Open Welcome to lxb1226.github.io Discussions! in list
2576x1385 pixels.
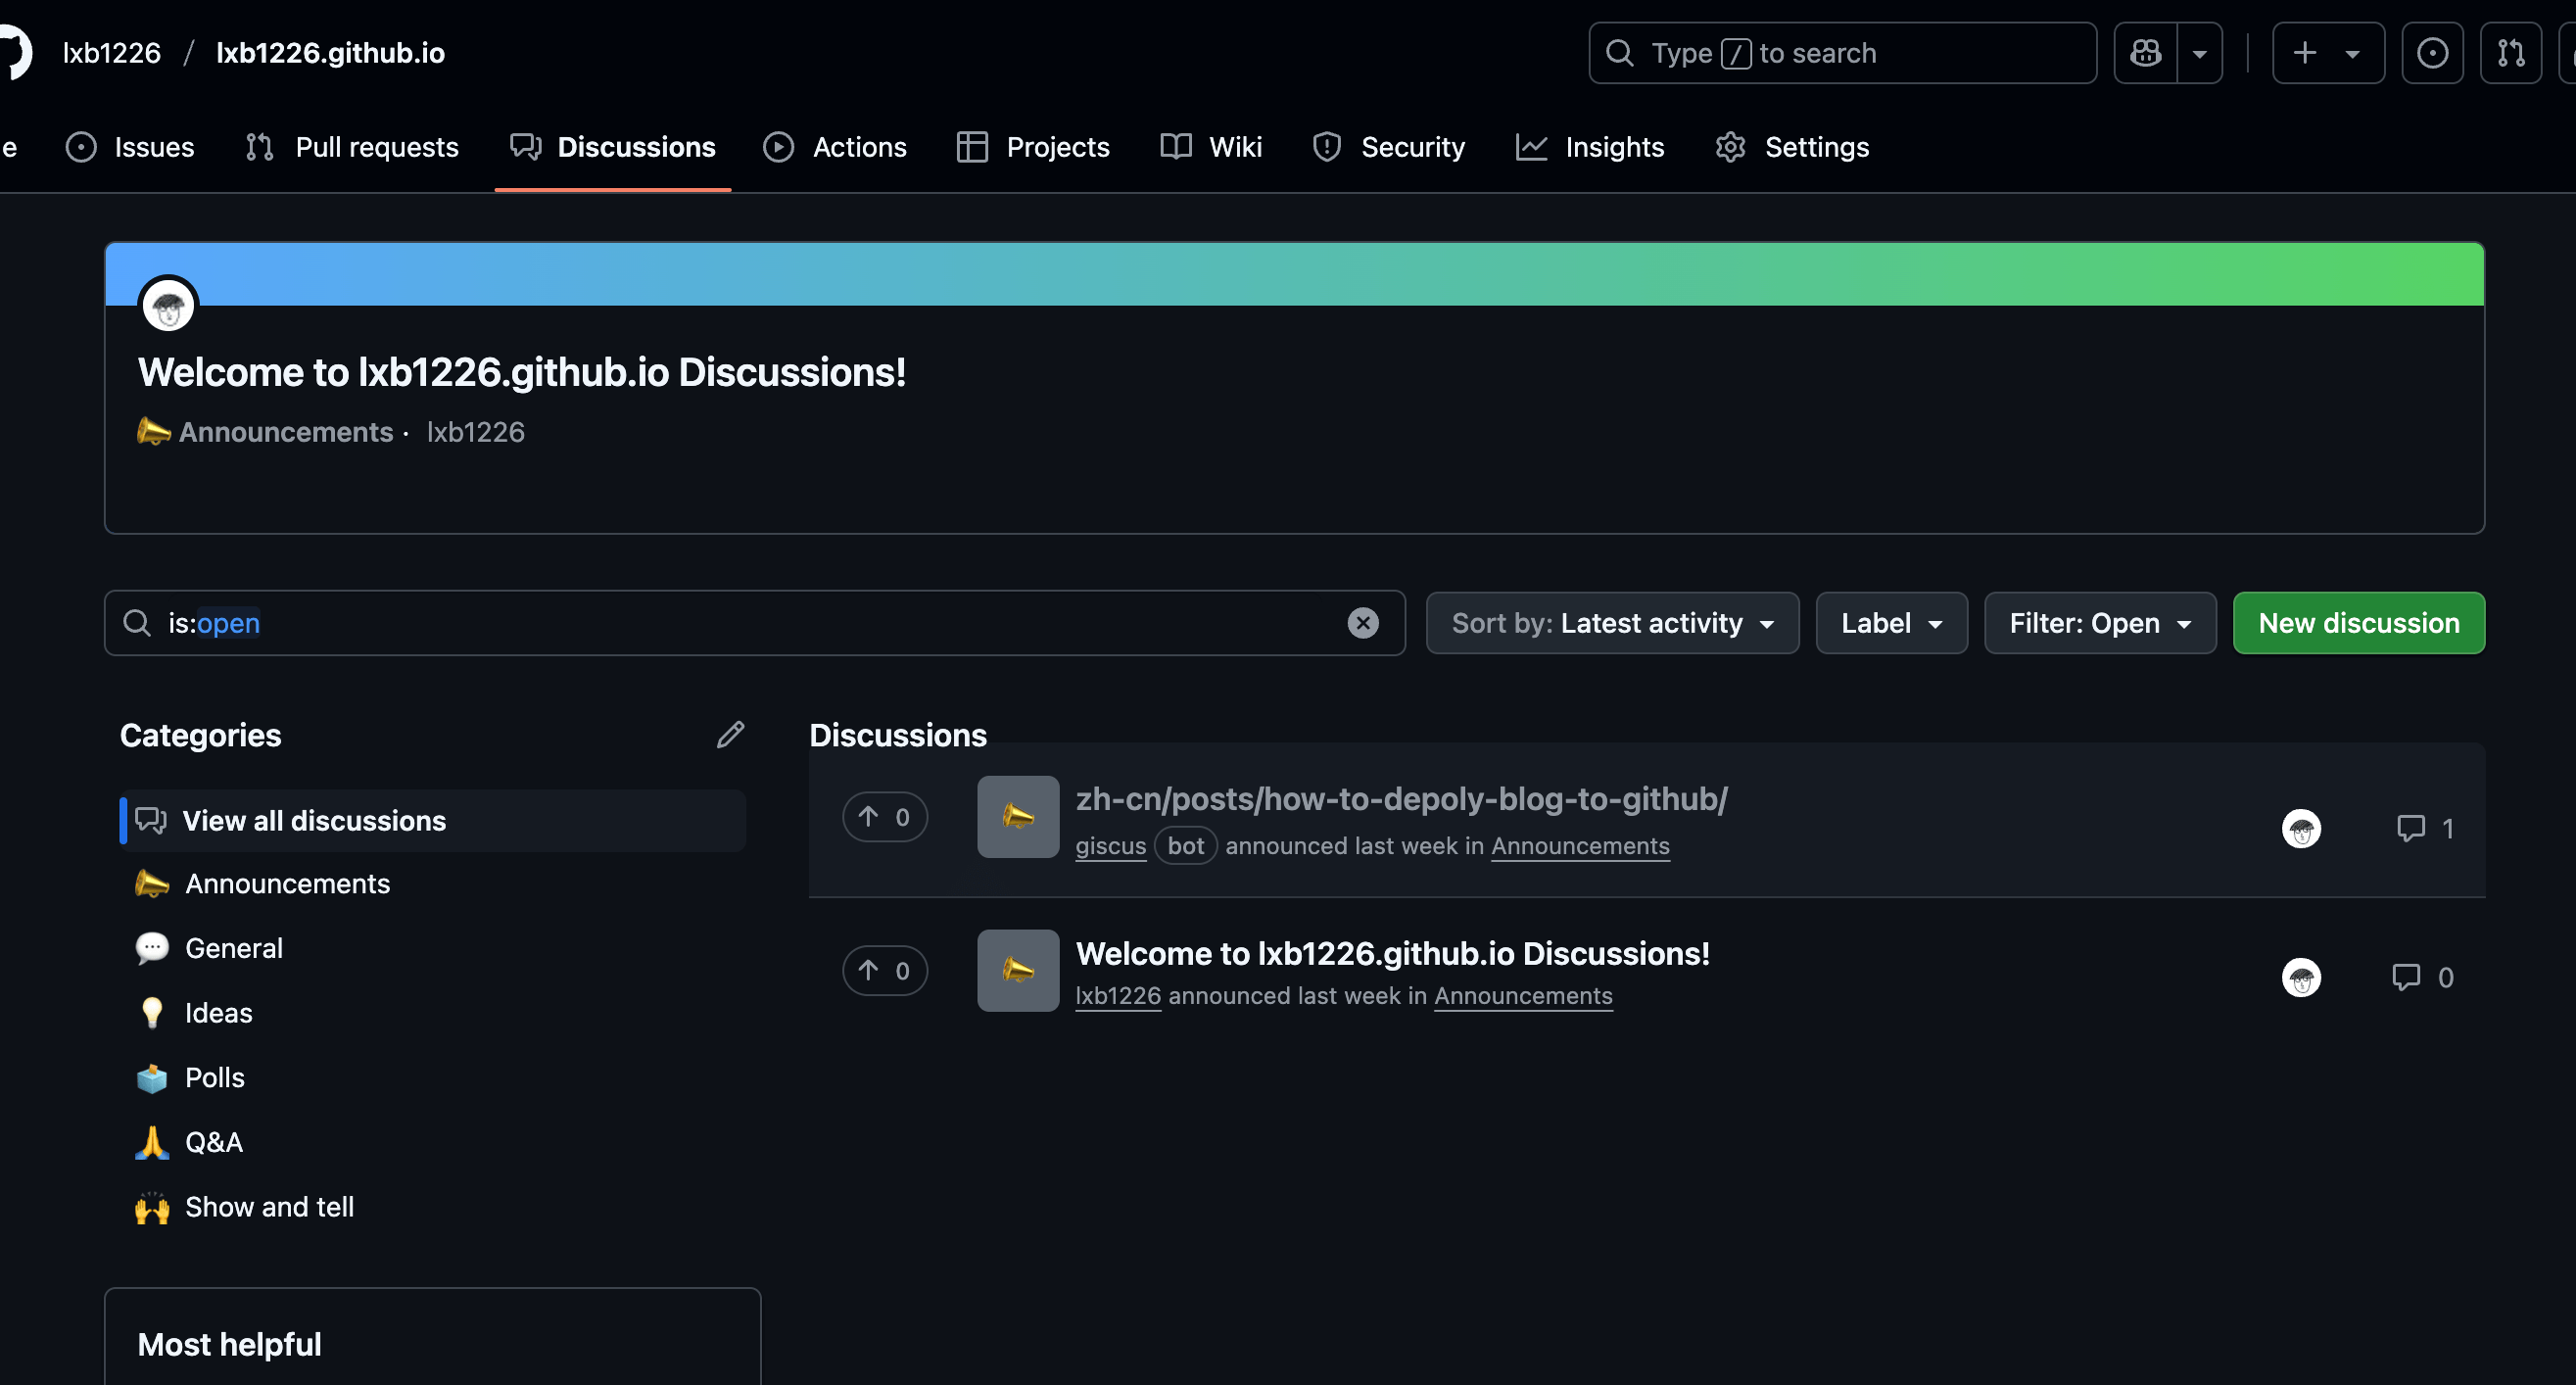(1392, 954)
